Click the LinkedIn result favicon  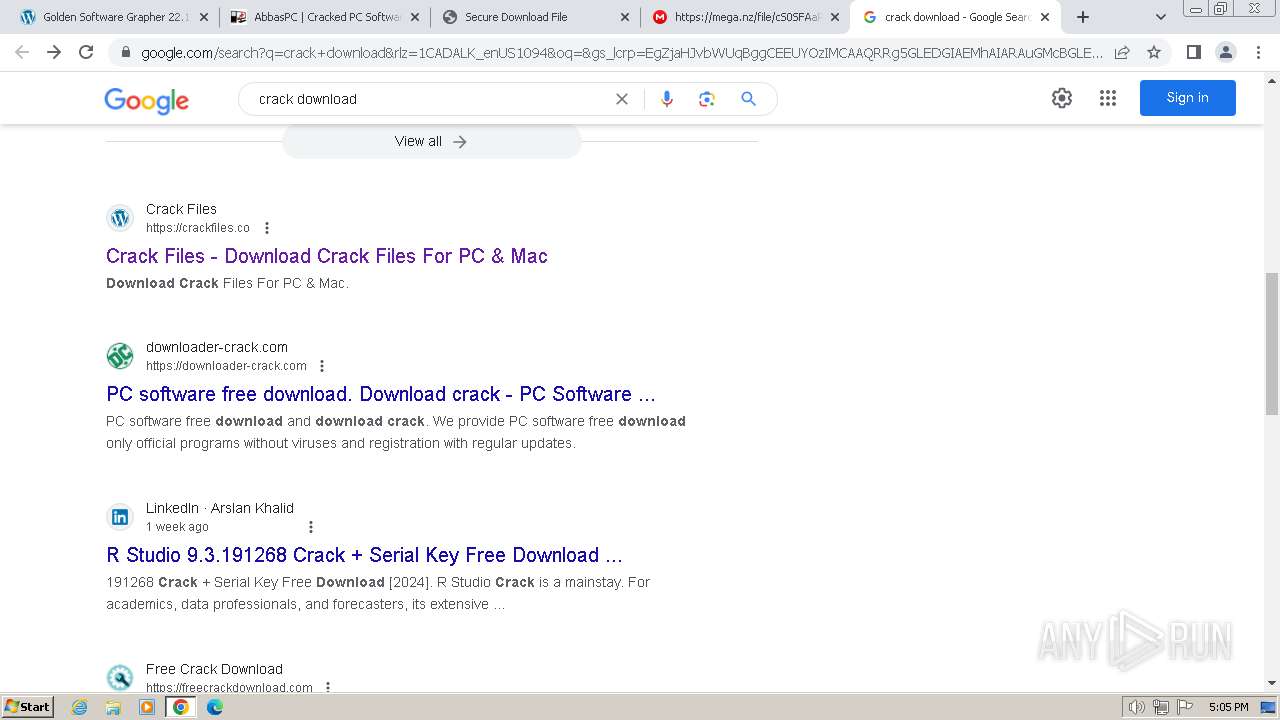click(x=120, y=517)
